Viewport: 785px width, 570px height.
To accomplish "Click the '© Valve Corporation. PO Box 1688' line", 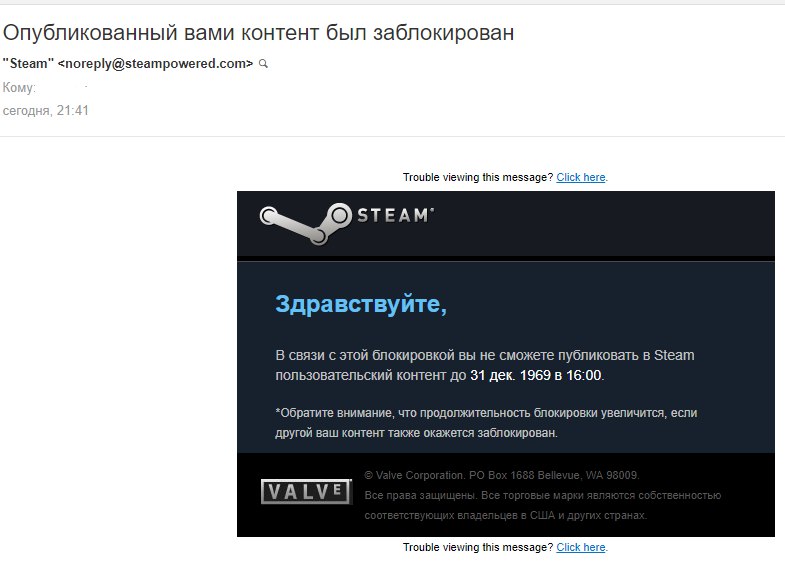I will (x=502, y=475).
